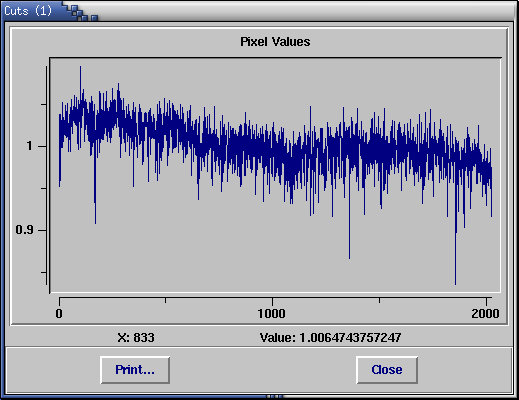This screenshot has width=519, height=400.
Task: Click the x-axis label 1000
Action: (271, 314)
